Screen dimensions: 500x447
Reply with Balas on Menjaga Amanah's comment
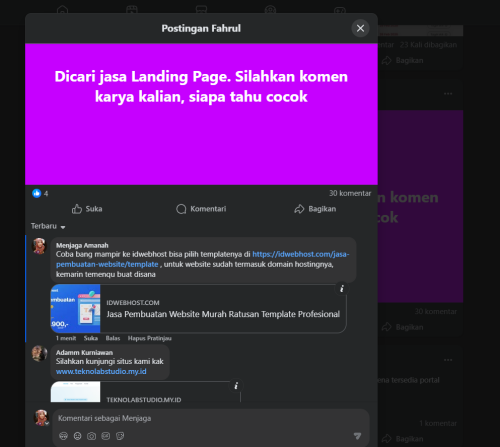(113, 338)
